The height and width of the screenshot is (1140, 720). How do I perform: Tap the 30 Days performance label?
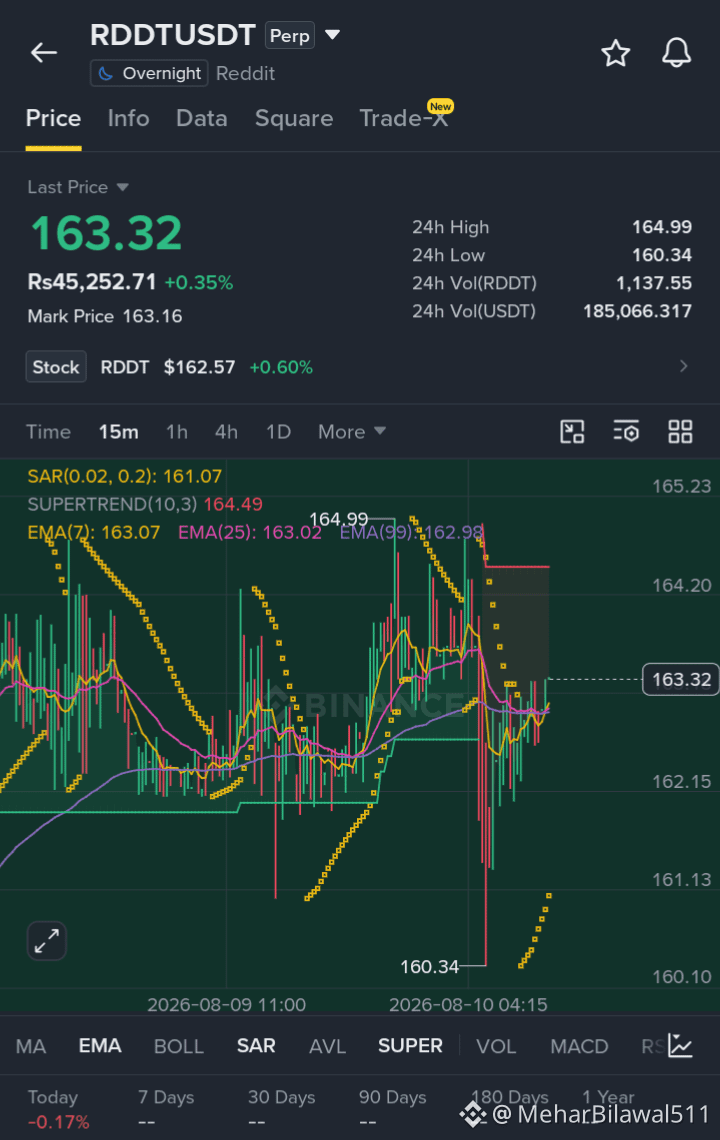pos(281,1097)
